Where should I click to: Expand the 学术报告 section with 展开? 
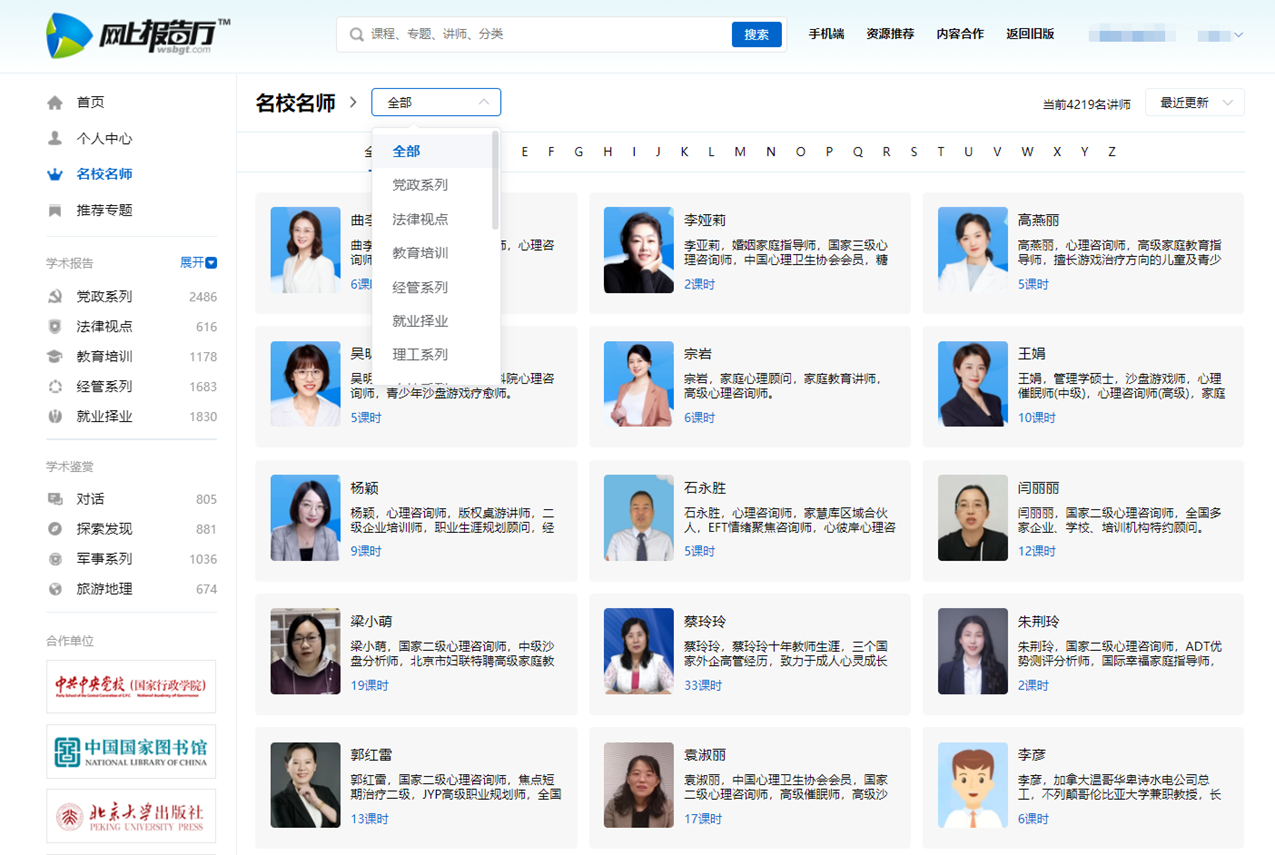(x=198, y=263)
